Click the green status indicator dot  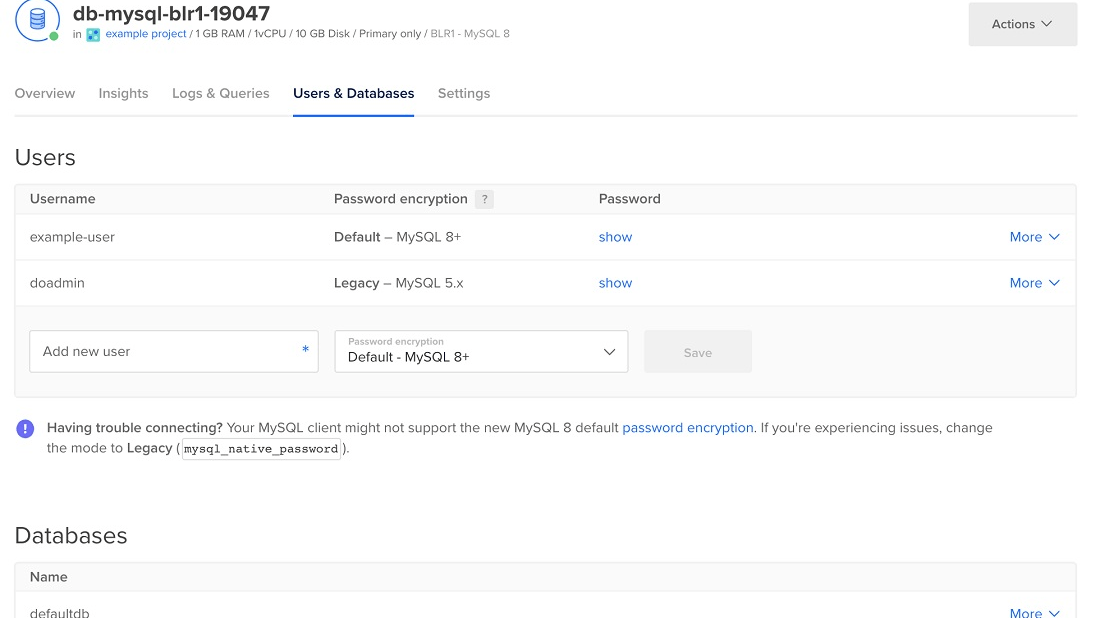(54, 36)
